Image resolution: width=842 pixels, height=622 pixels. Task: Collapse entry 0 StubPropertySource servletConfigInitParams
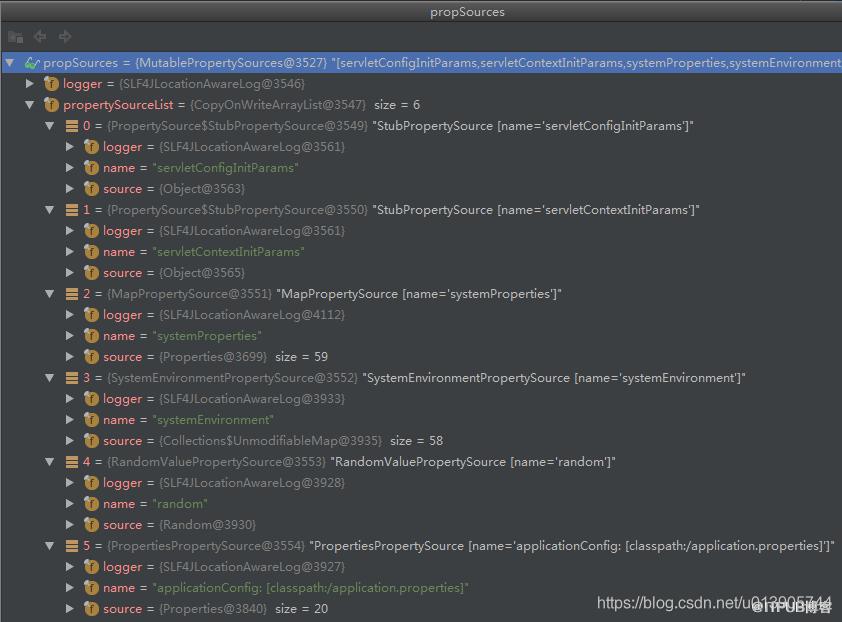[49, 126]
